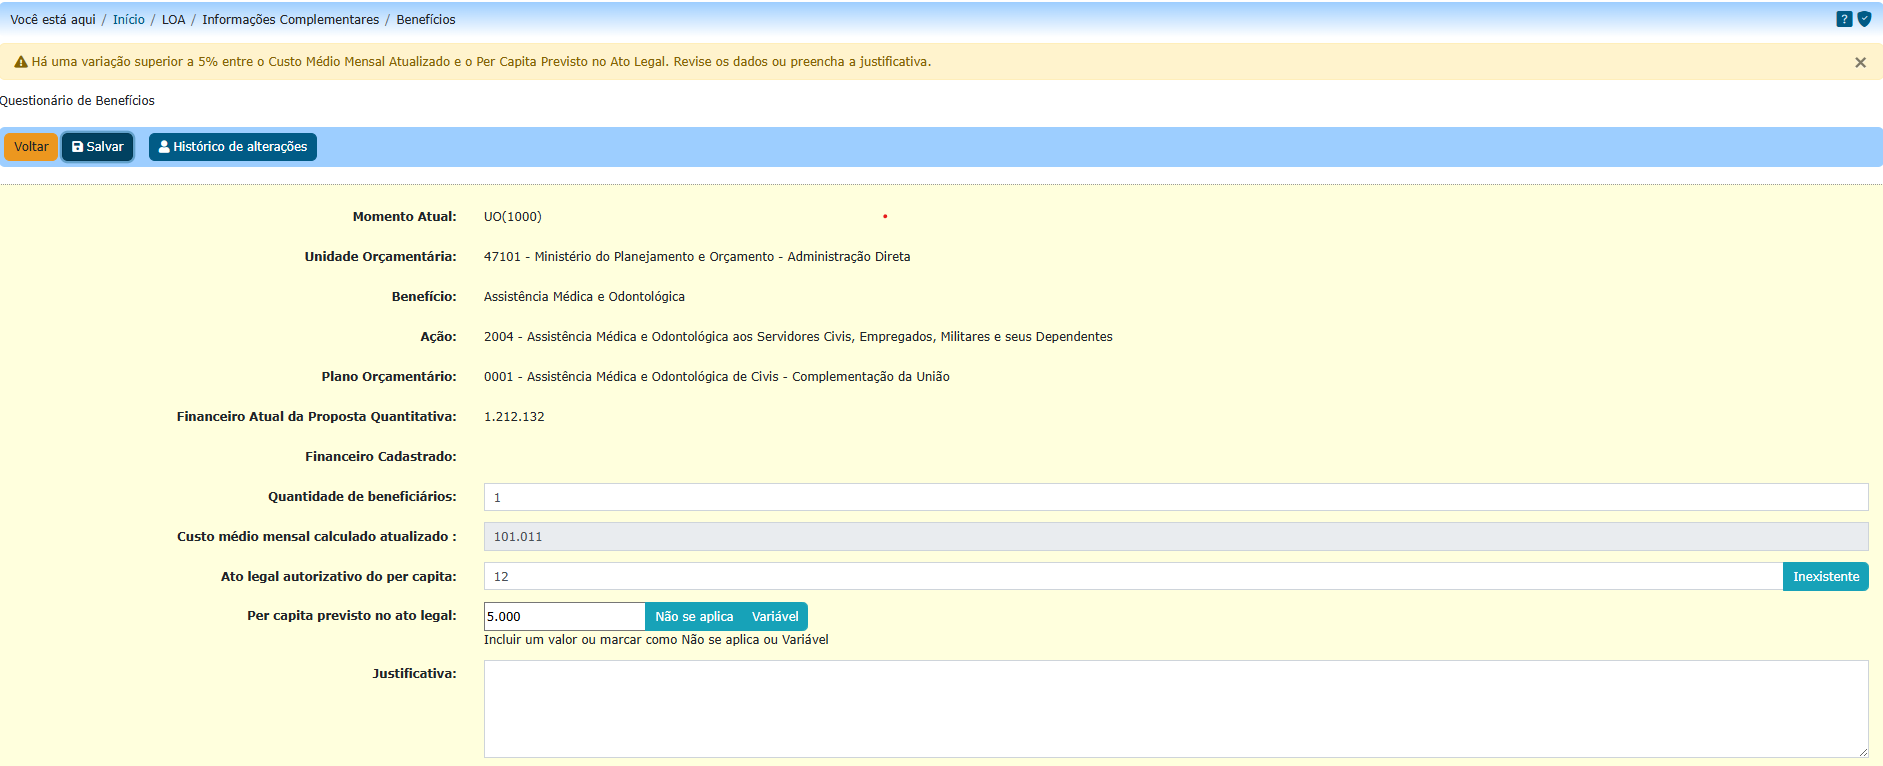Open Histórico de alterações
This screenshot has height=766, width=1883.
pyautogui.click(x=233, y=147)
